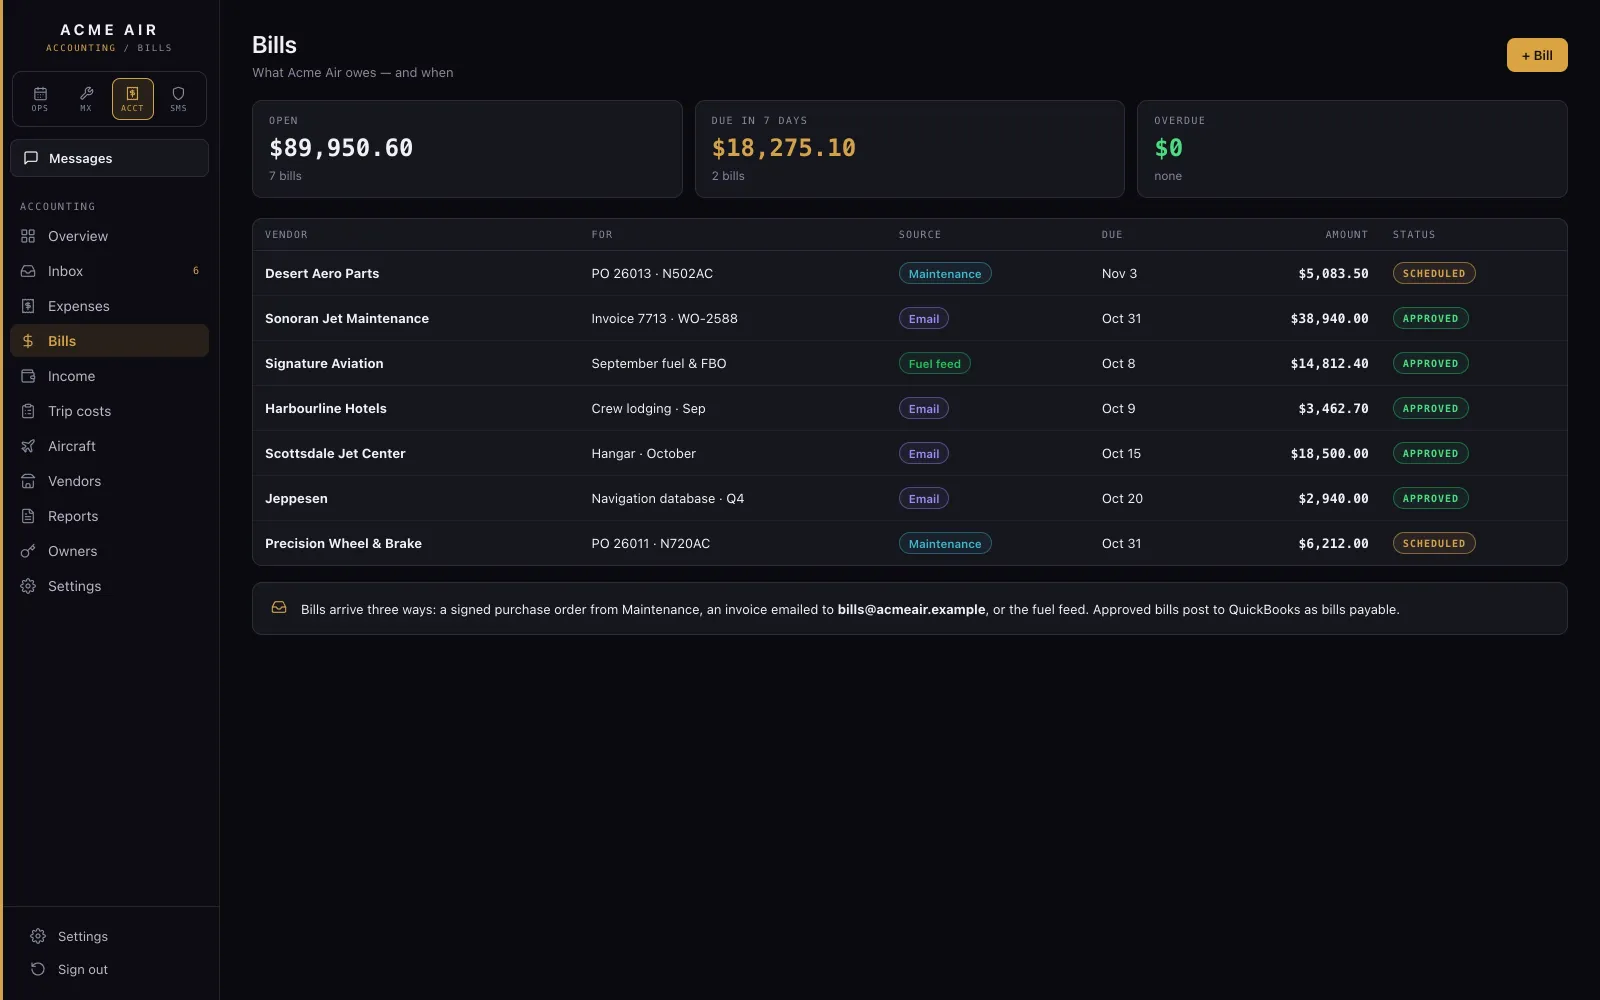The height and width of the screenshot is (1000, 1600).
Task: Click the inbox badge count 6
Action: (x=195, y=271)
